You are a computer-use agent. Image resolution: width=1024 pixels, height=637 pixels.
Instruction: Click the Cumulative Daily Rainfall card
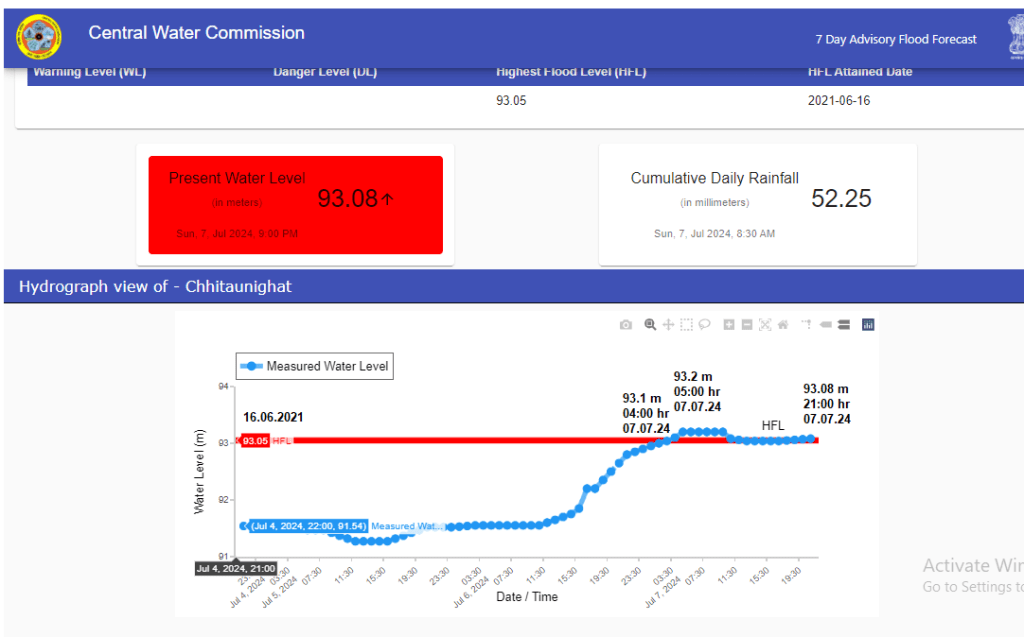757,204
